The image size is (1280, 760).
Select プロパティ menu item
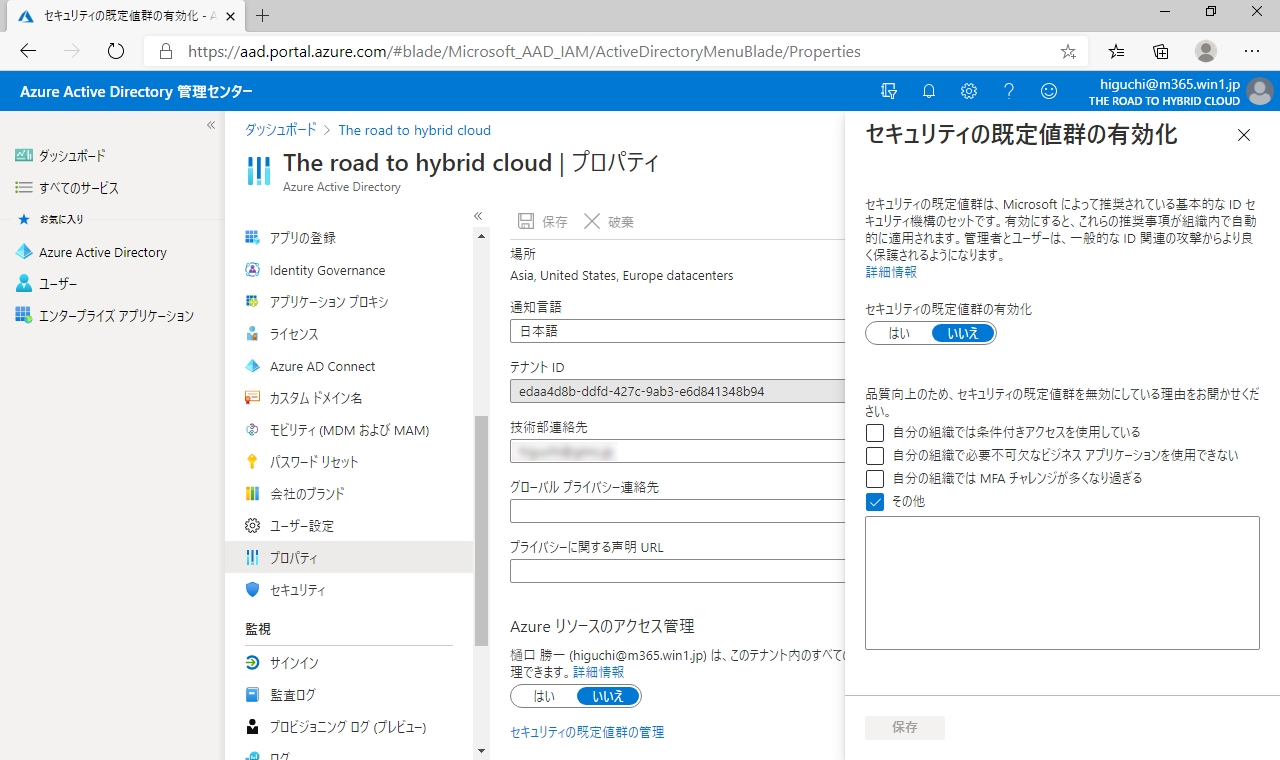[349, 558]
